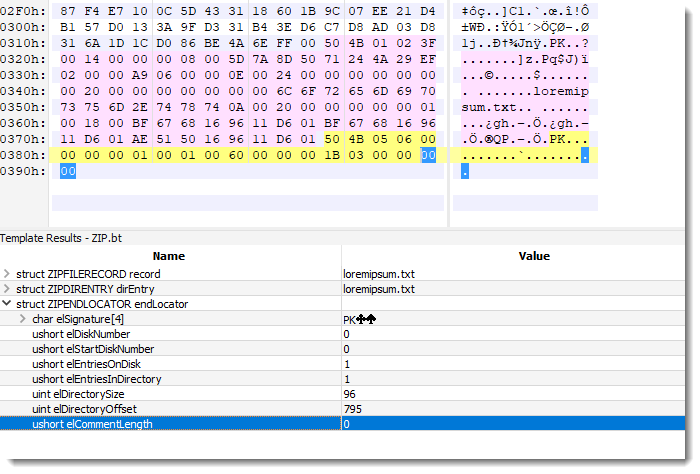700x474 pixels.
Task: Click address 02F0h row label
Action: [22, 8]
